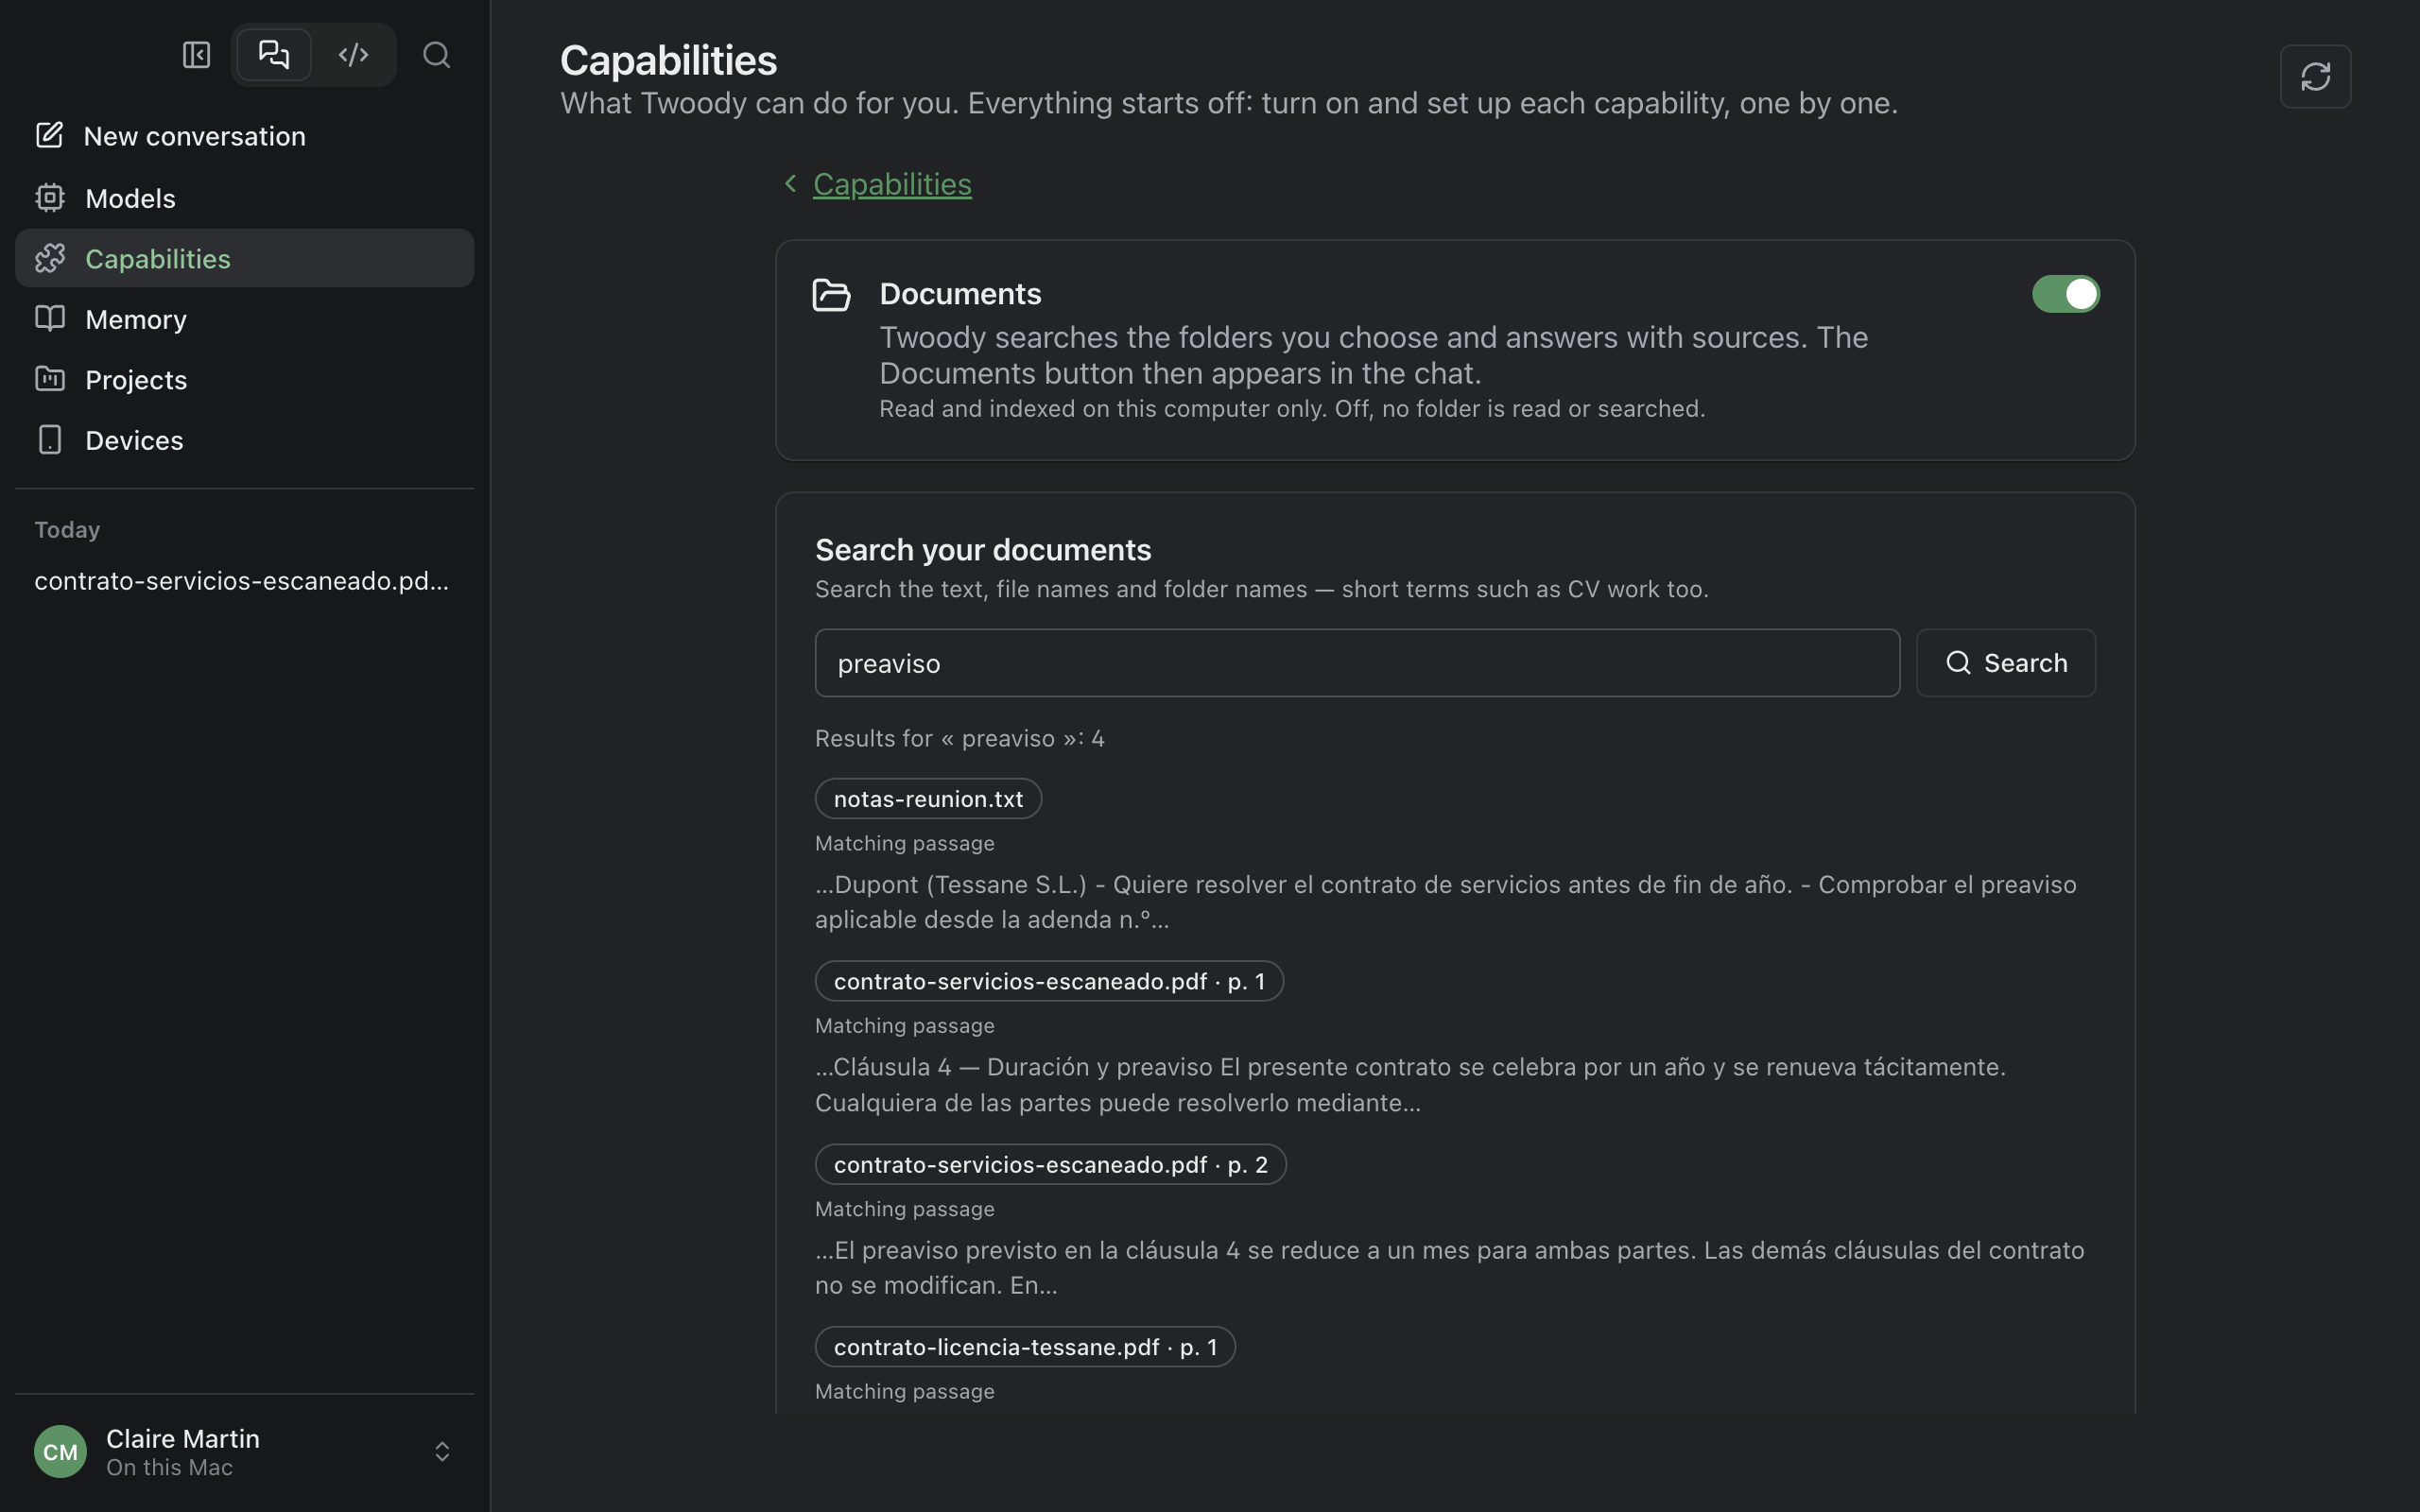This screenshot has width=2420, height=1512.
Task: Click the Memory book icon
Action: click(49, 318)
